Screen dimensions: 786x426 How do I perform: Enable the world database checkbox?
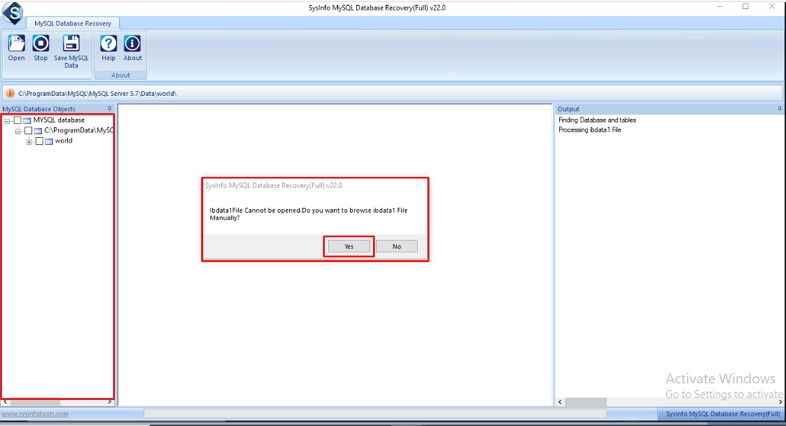coord(39,141)
